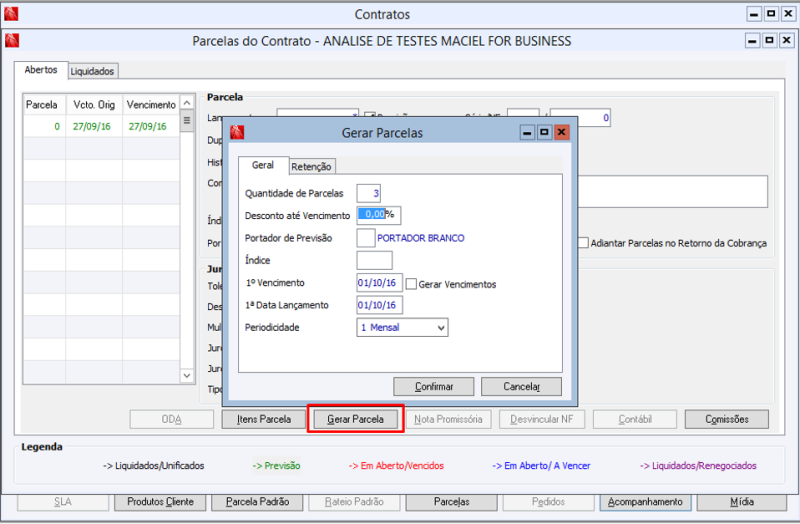Click the PORTADOR BRANCO text

421,238
